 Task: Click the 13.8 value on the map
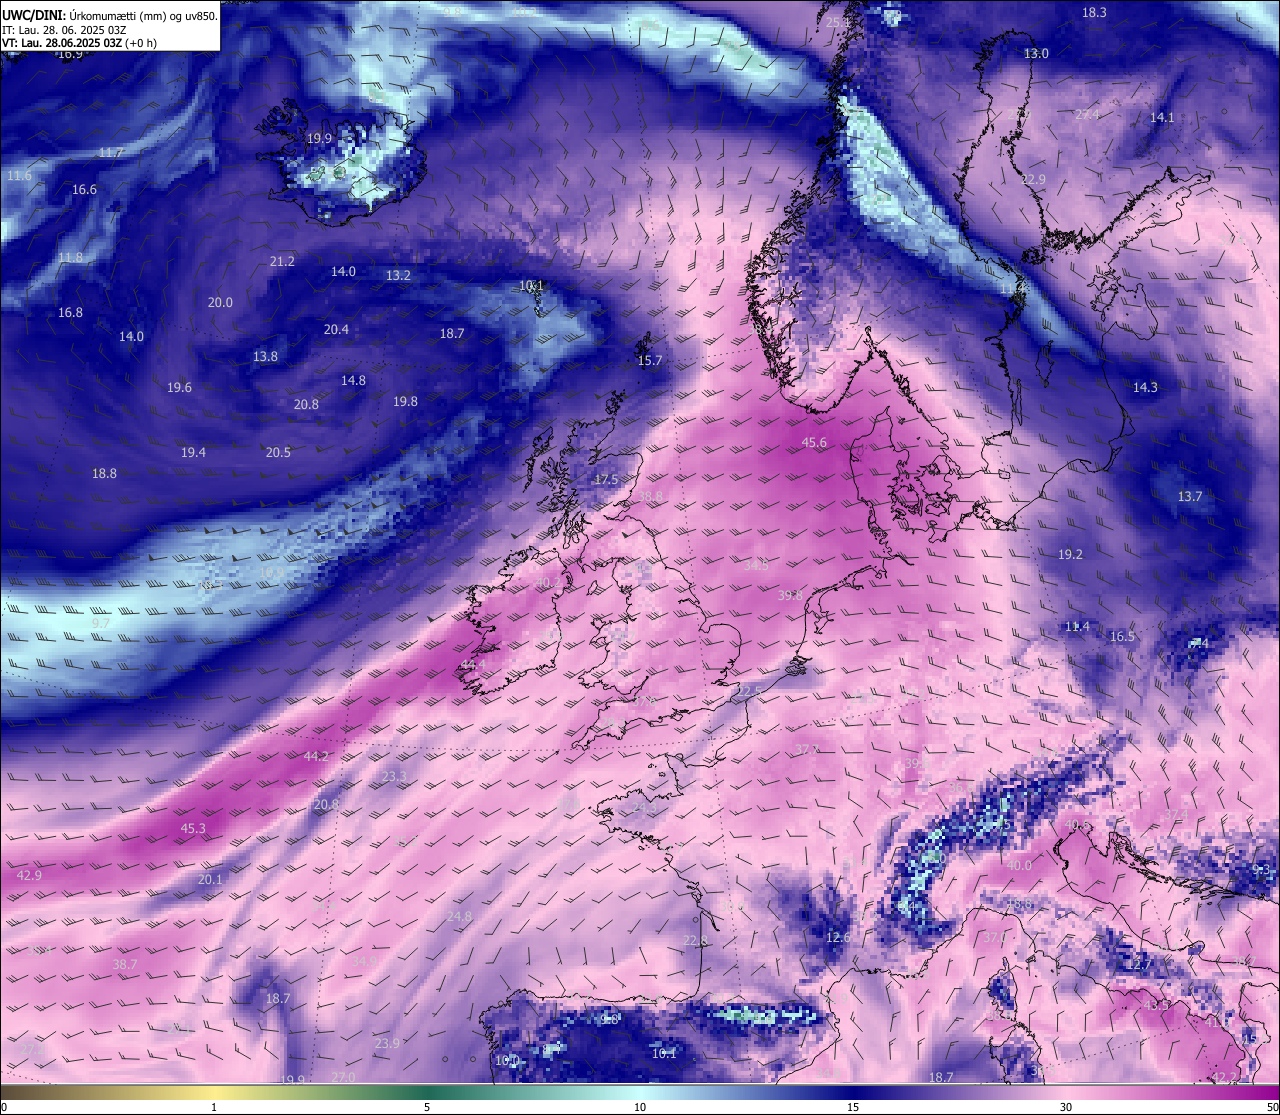[265, 357]
